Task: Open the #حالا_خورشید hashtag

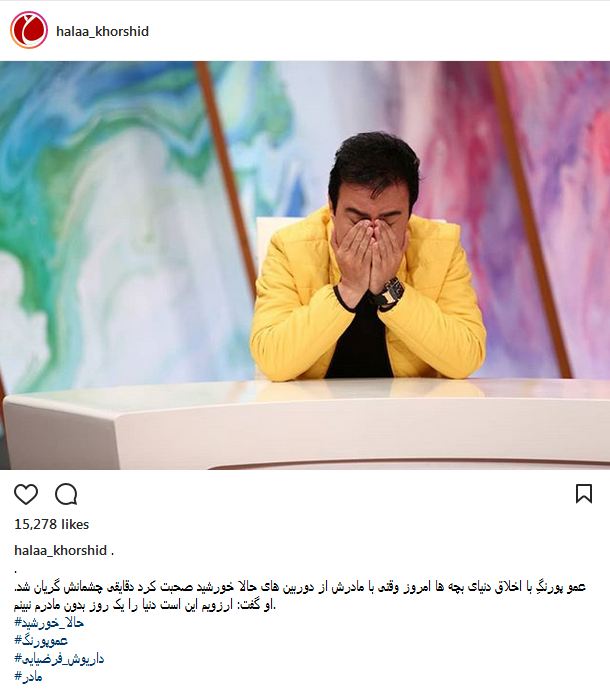Action: click(x=49, y=623)
